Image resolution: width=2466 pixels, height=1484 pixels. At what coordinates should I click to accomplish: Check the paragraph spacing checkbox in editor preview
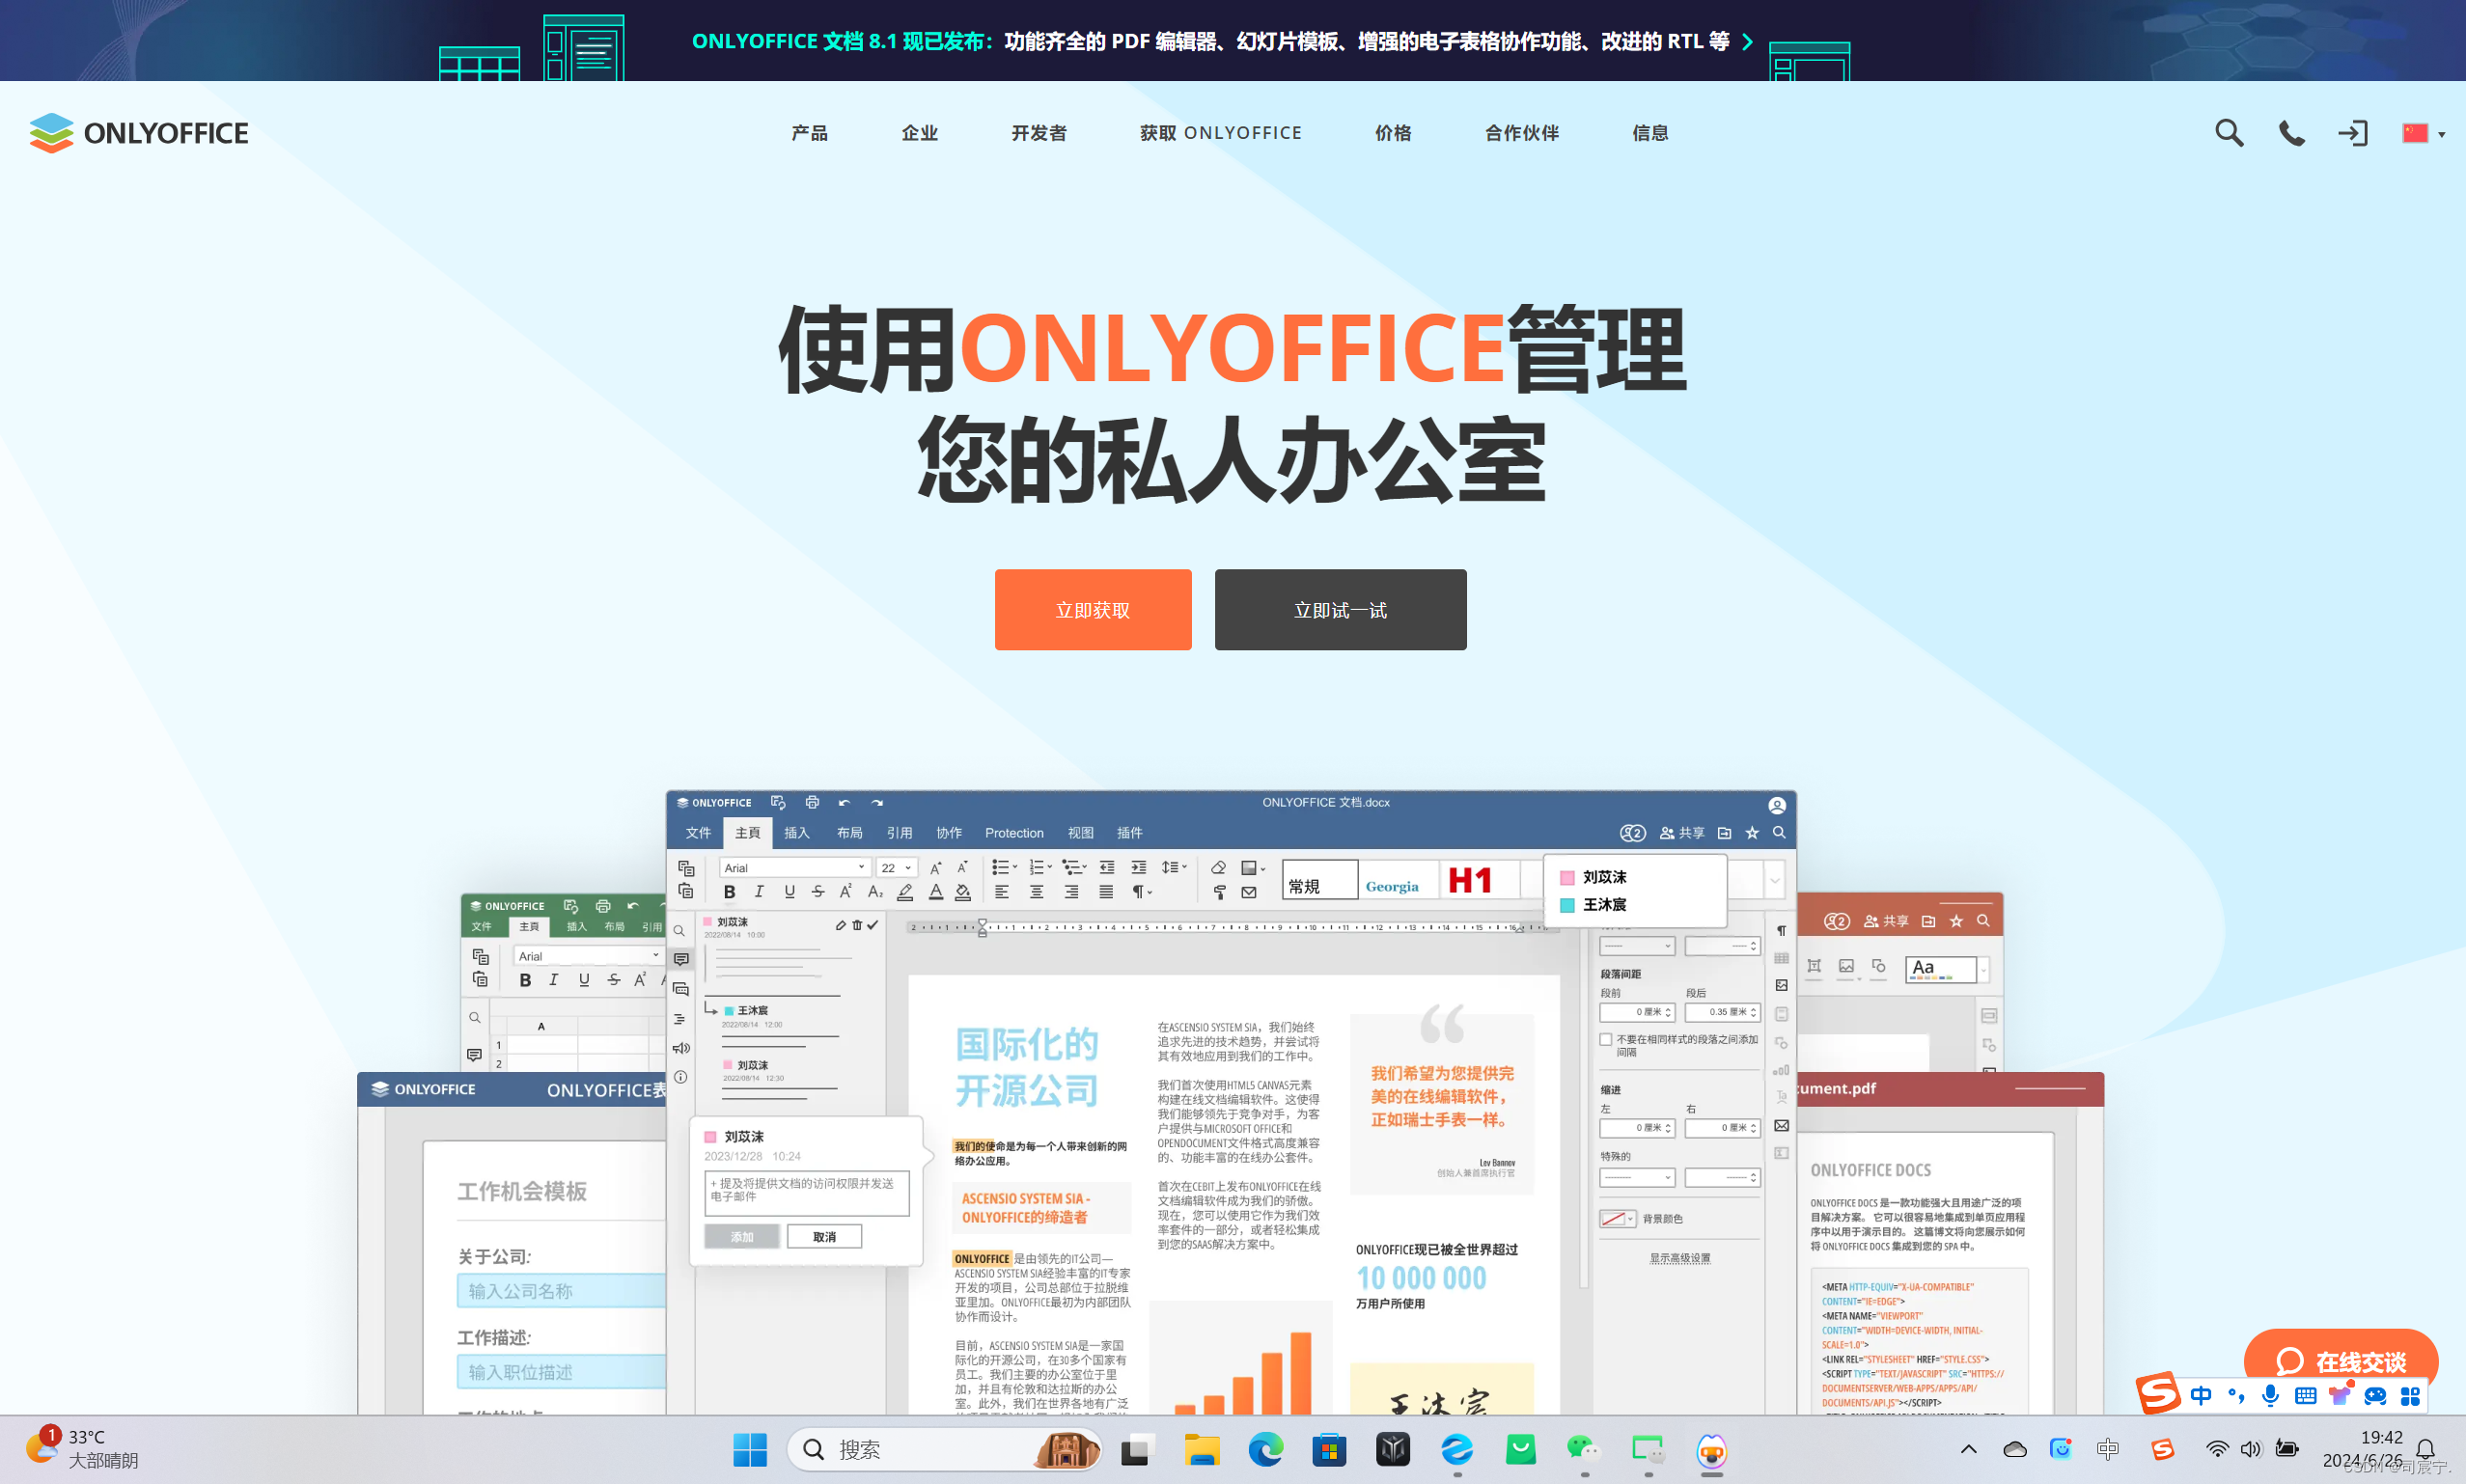point(1606,1040)
